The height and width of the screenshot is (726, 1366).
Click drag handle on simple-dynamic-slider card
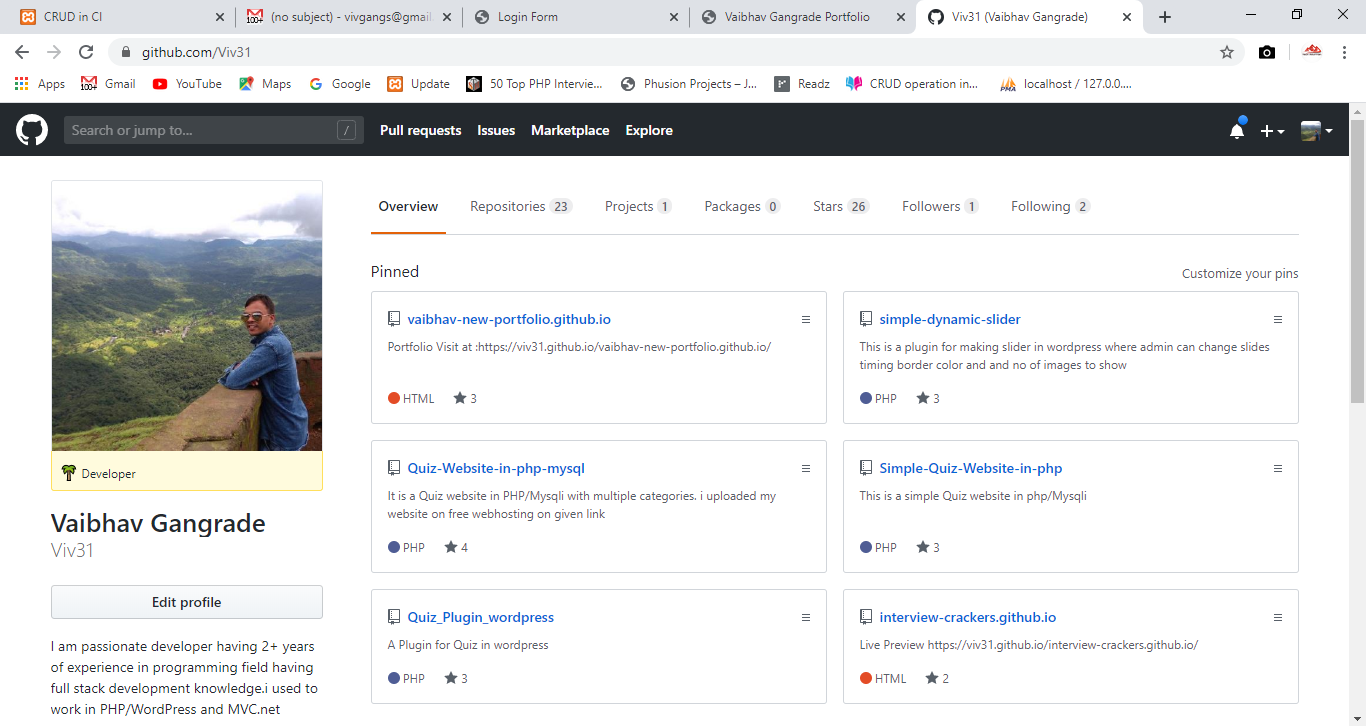[x=1277, y=320]
